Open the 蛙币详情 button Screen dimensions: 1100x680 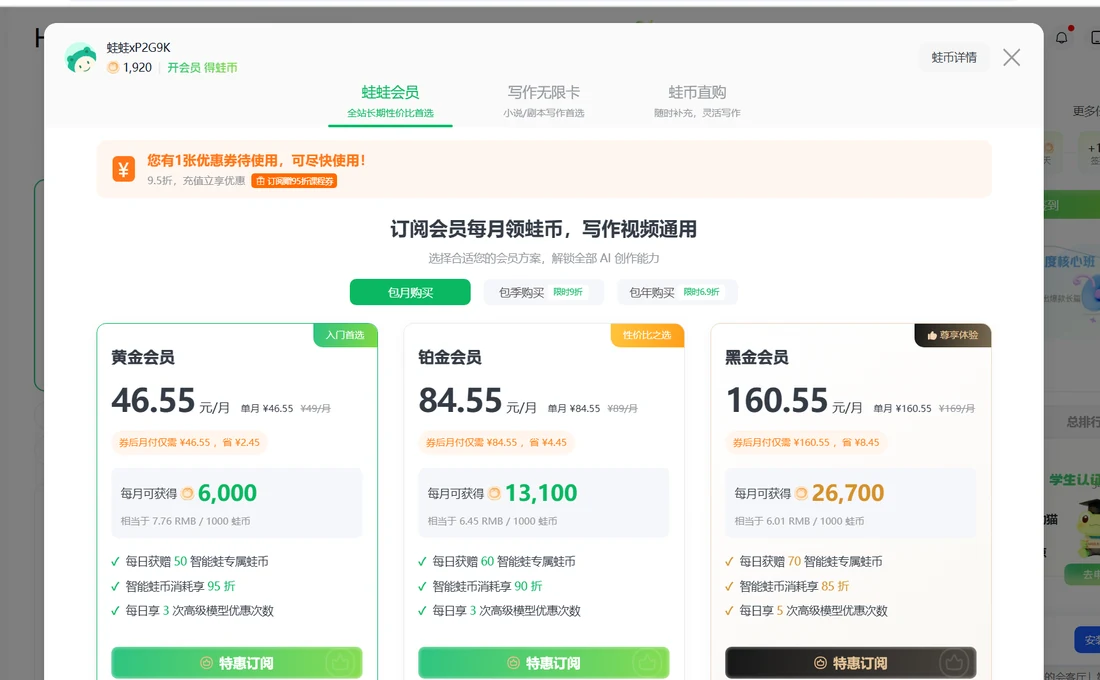click(953, 58)
